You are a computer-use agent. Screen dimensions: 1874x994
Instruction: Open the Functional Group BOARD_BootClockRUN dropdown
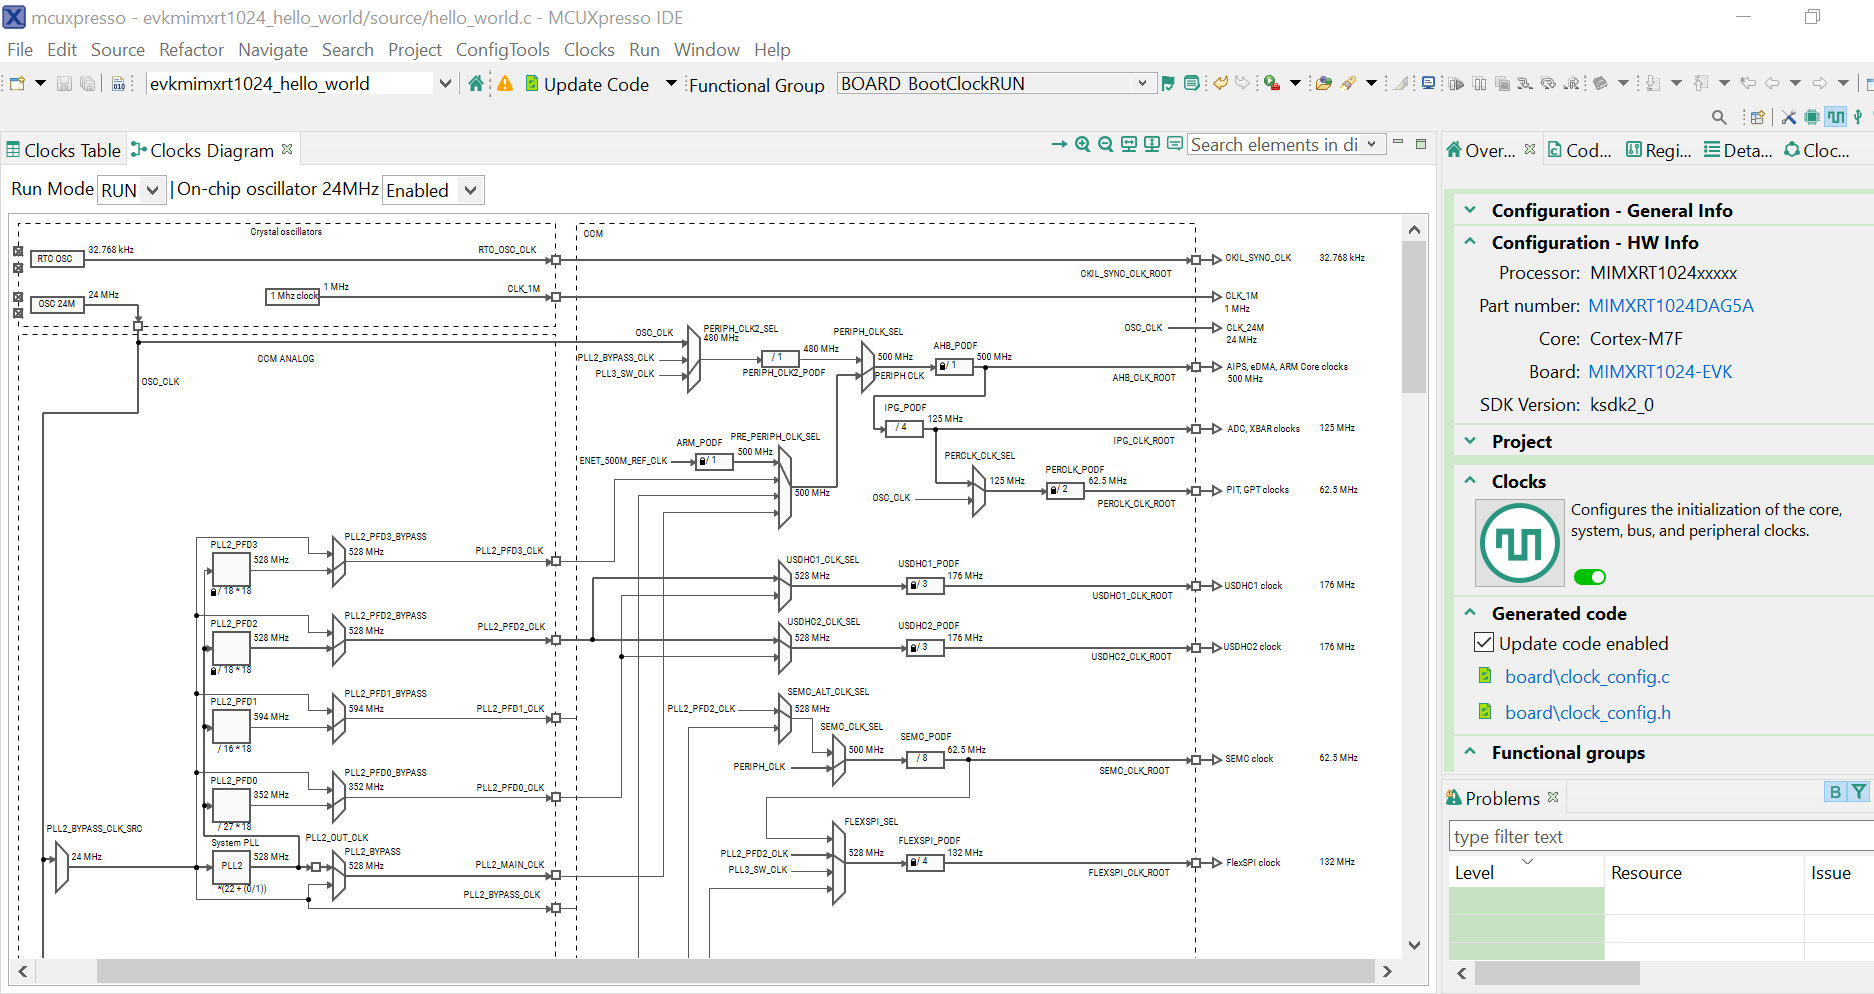(1142, 84)
